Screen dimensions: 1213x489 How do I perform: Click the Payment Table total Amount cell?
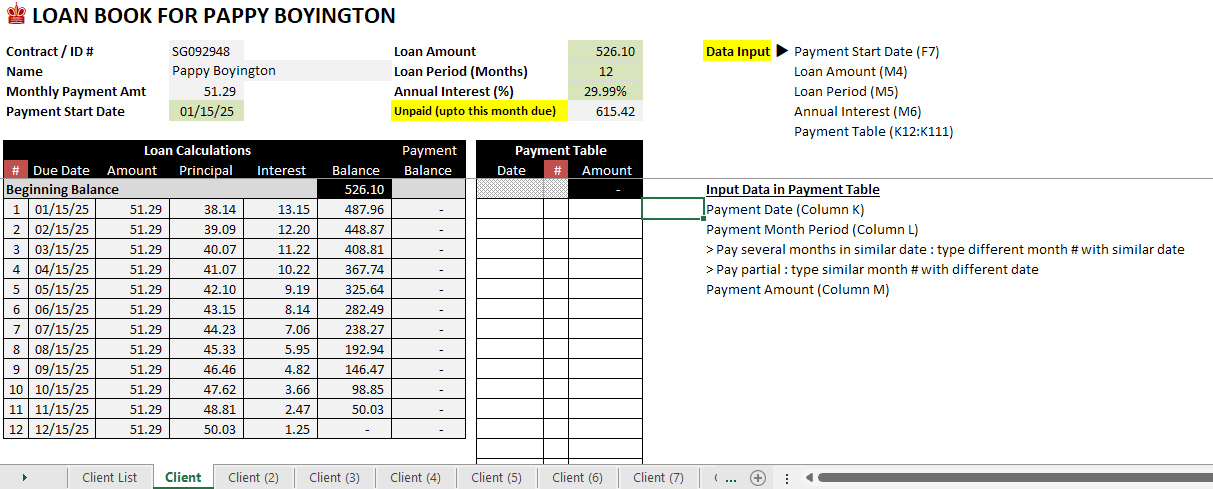605,189
